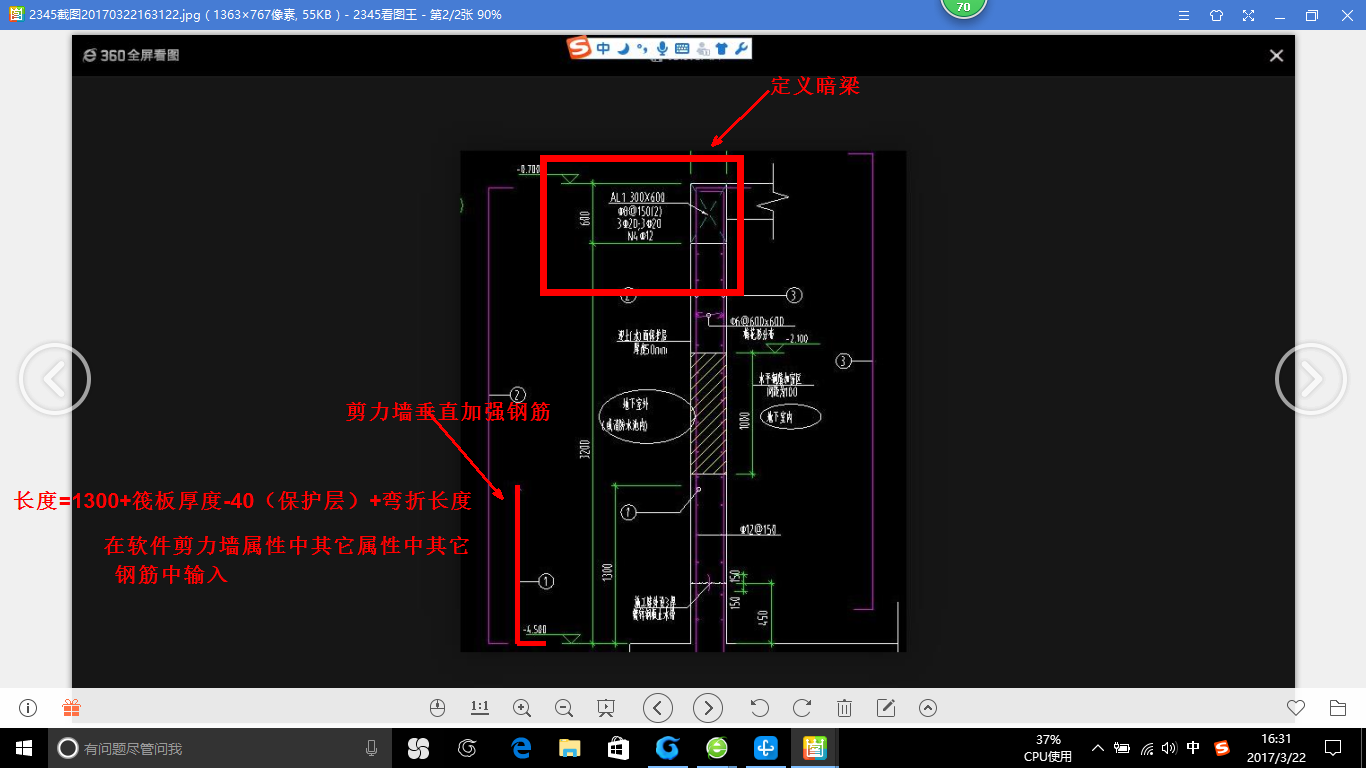Click green 70 score badge
The height and width of the screenshot is (768, 1366).
(964, 7)
